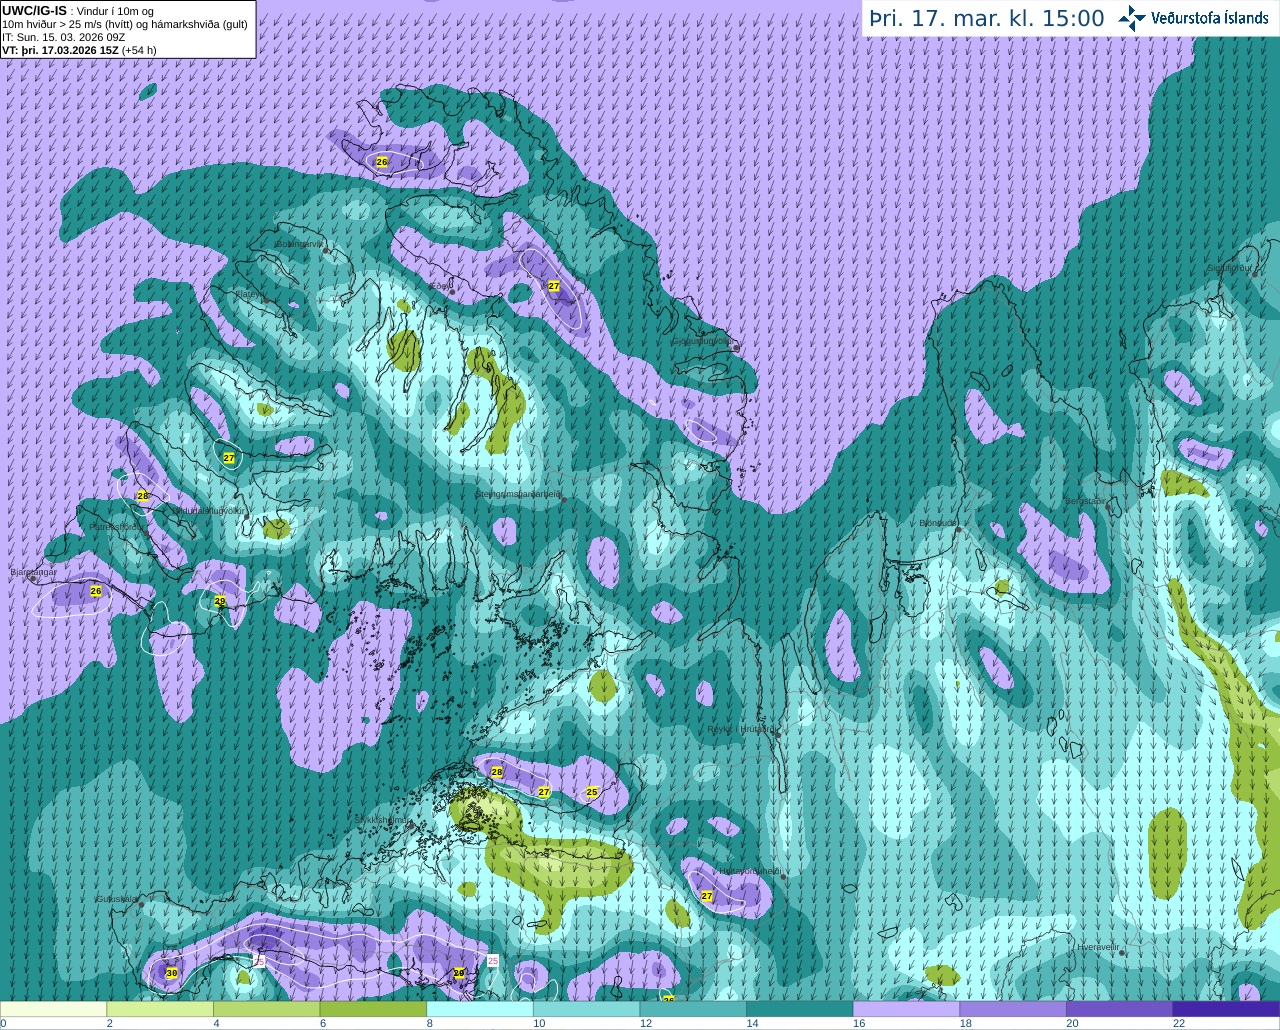This screenshot has width=1280, height=1030.
Task: Pick the violet 20–22 m/s legend swatch
Action: pos(1120,1008)
